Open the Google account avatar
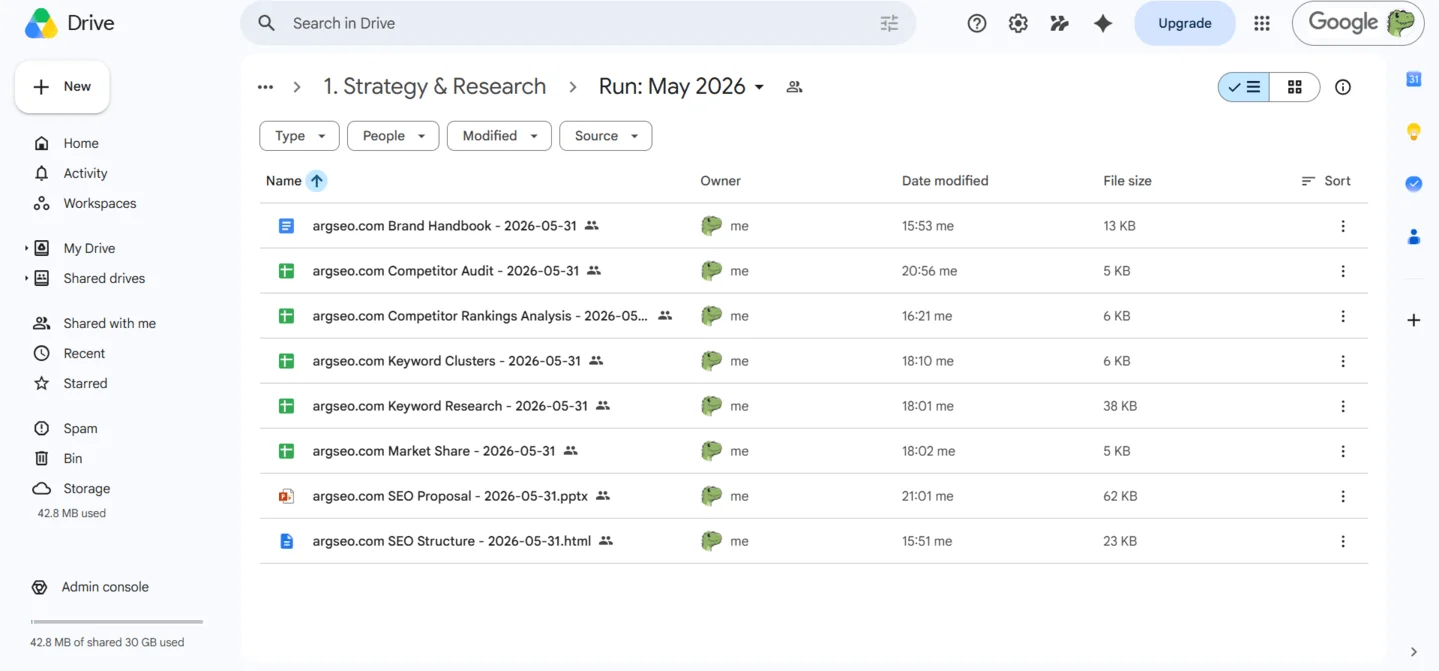The width and height of the screenshot is (1439, 671). click(1400, 23)
